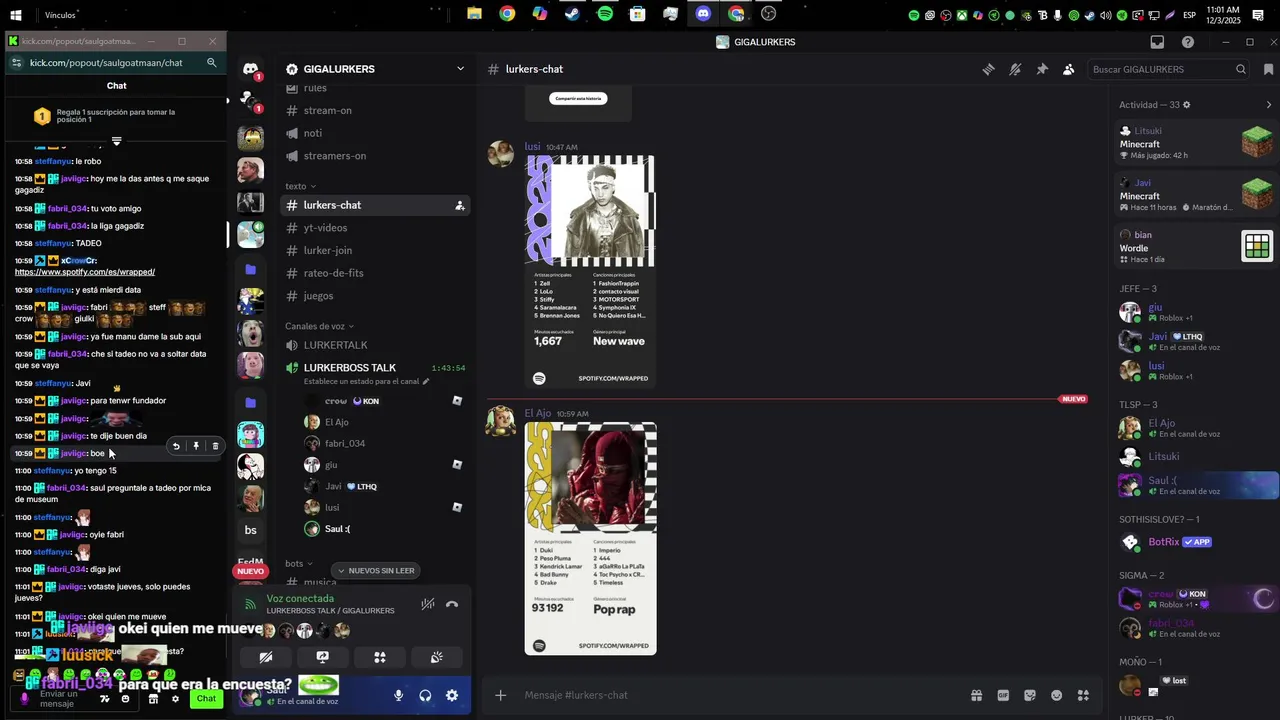This screenshot has height=720, width=1280.
Task: Join the LURKERTALK voice channel
Action: 375,345
